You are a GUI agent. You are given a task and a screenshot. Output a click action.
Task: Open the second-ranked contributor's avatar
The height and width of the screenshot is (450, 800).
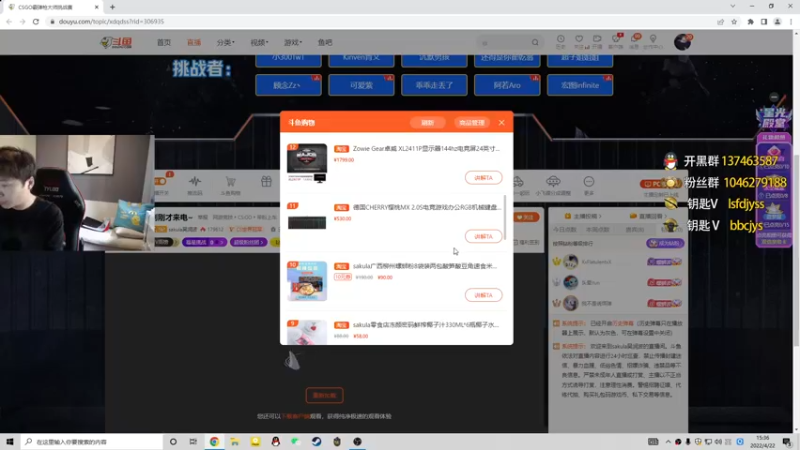(x=570, y=282)
